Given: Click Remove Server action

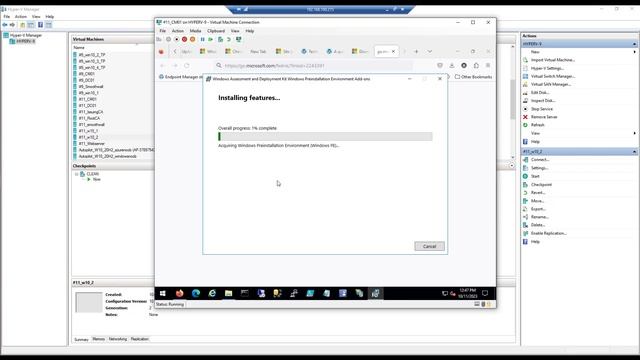Looking at the screenshot, I should [x=544, y=117].
